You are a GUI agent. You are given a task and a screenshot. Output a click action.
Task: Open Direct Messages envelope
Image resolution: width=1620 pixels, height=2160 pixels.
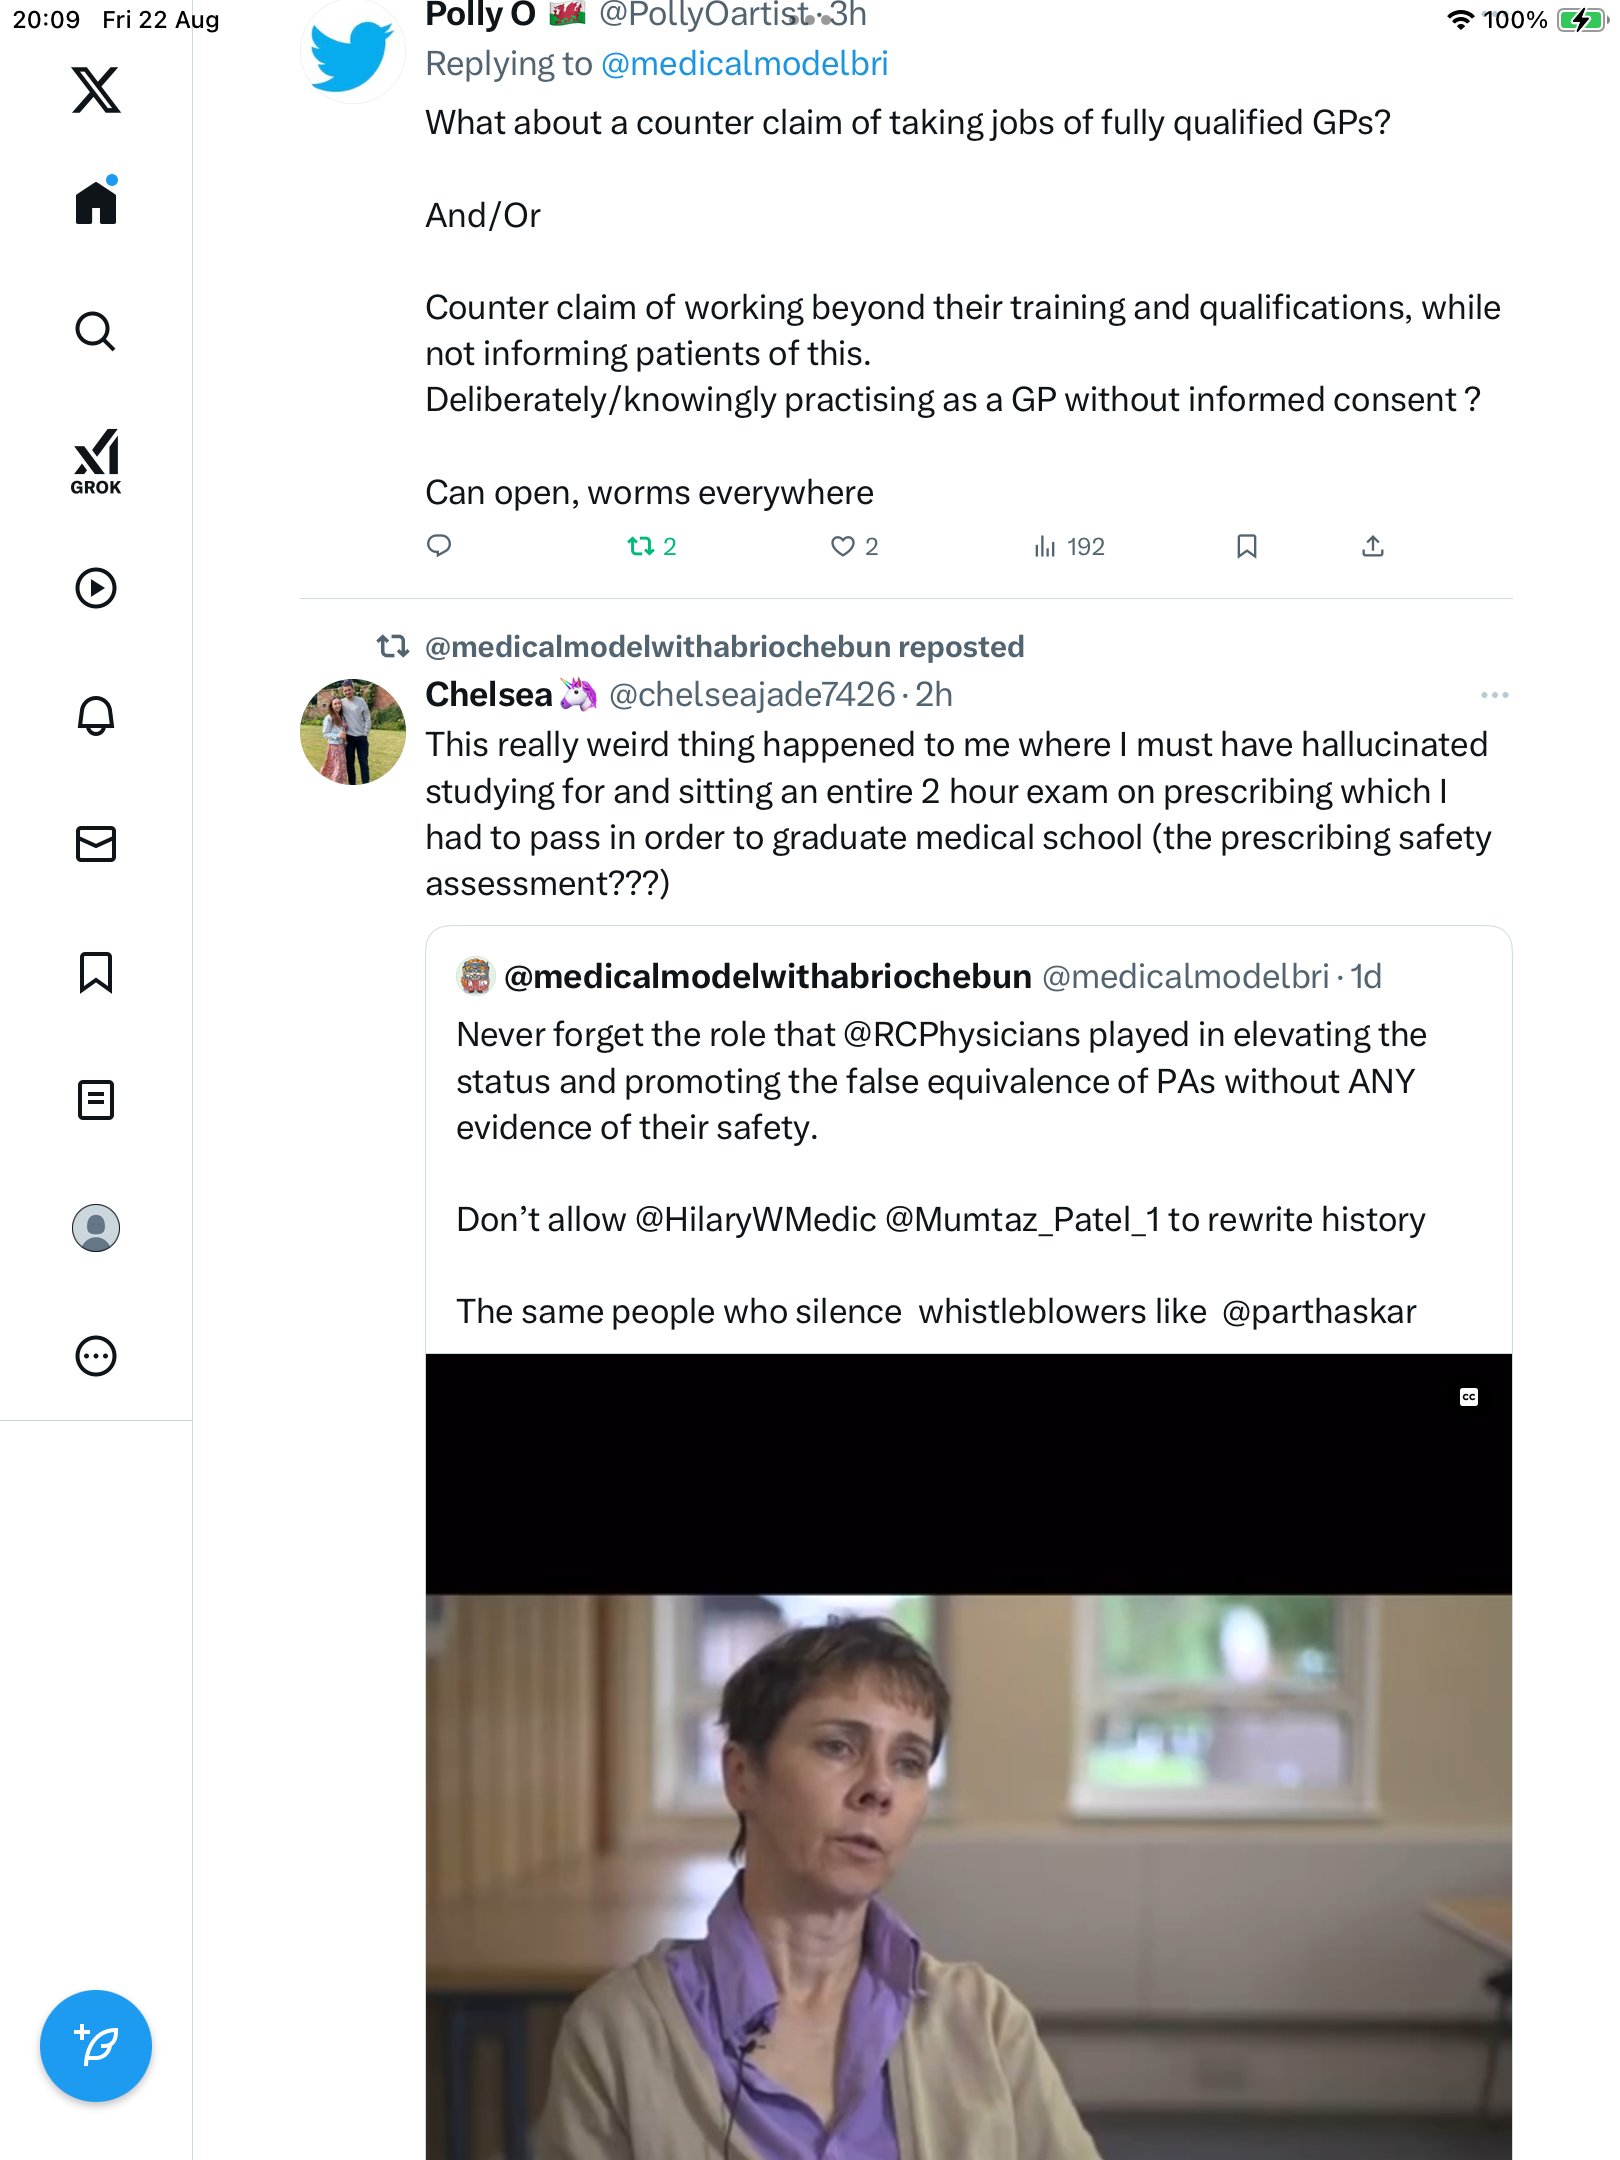[96, 844]
